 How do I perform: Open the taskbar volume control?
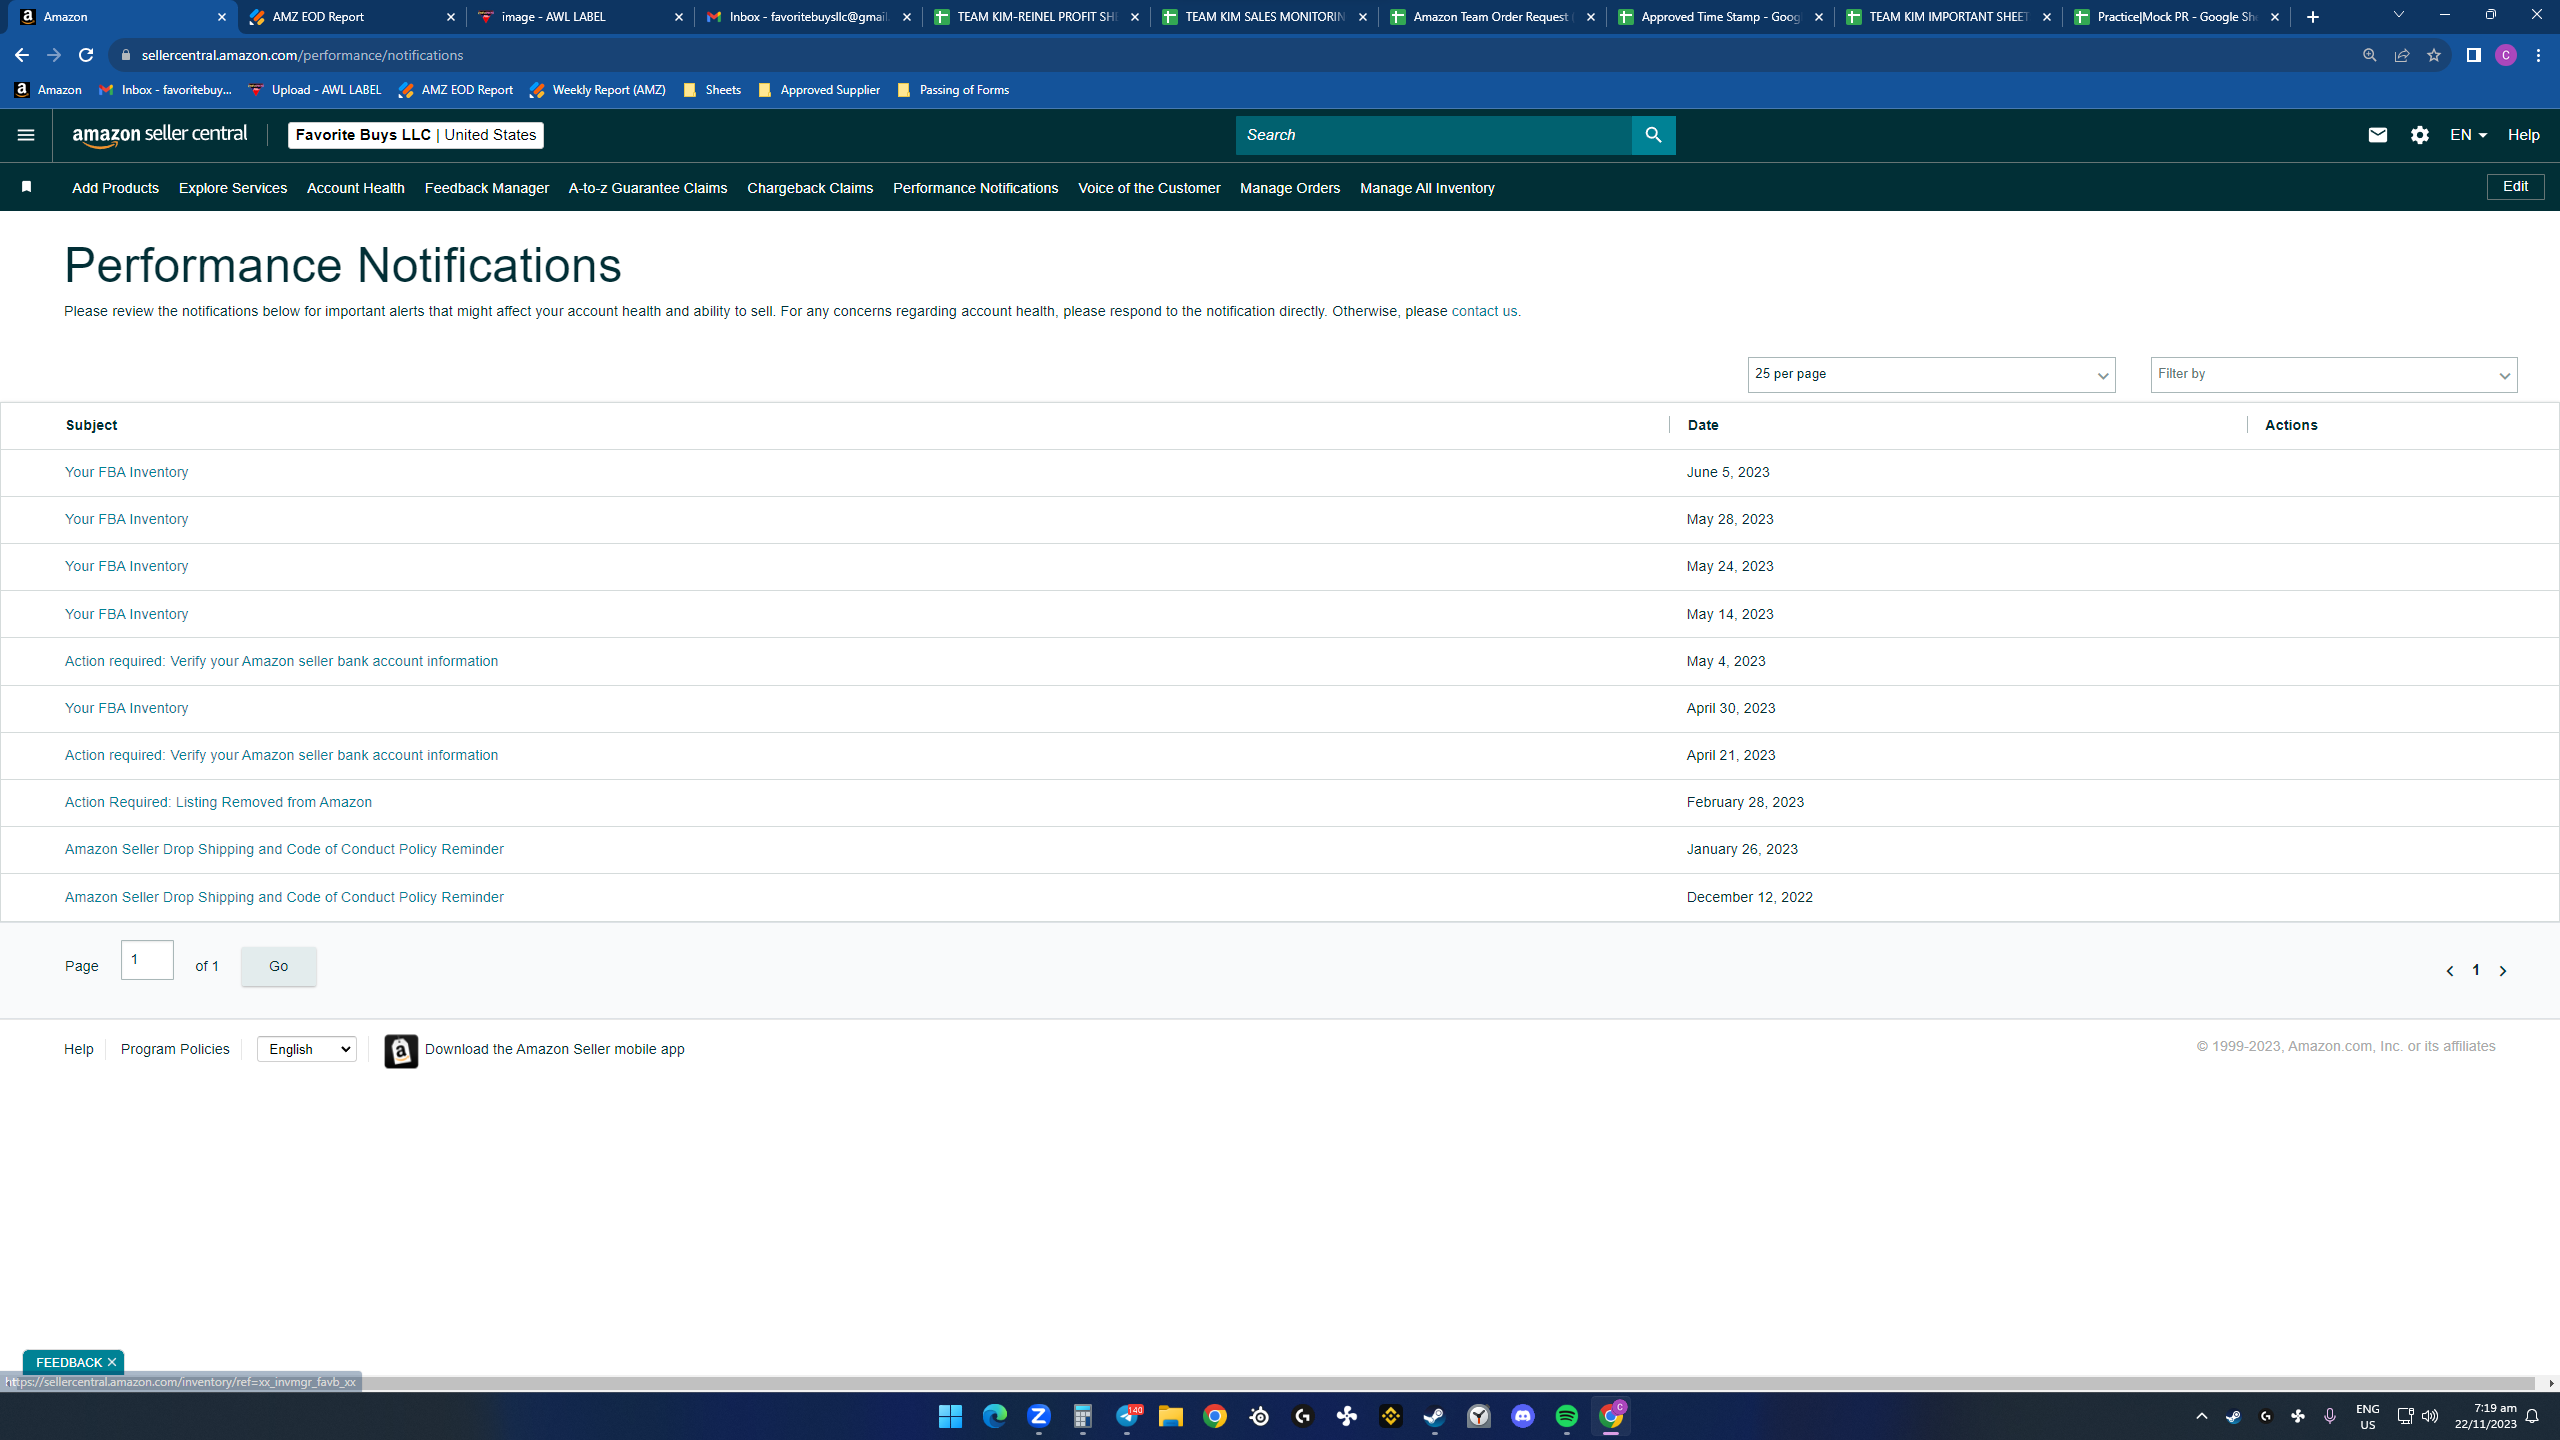[2430, 1416]
